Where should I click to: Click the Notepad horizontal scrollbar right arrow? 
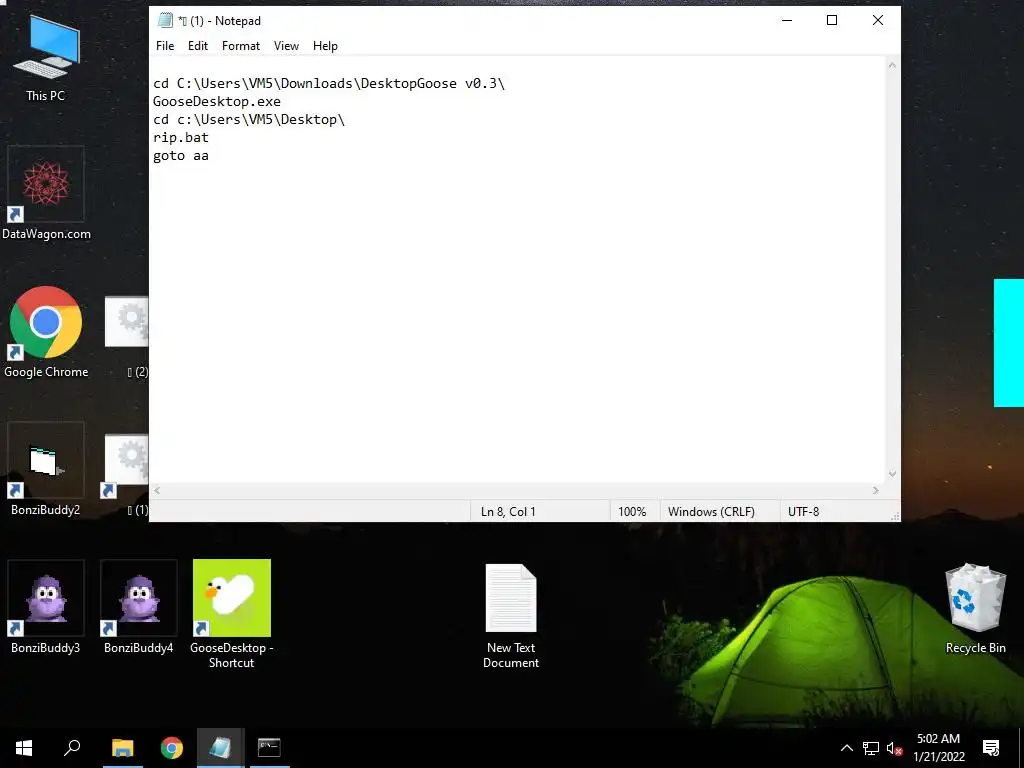(876, 490)
